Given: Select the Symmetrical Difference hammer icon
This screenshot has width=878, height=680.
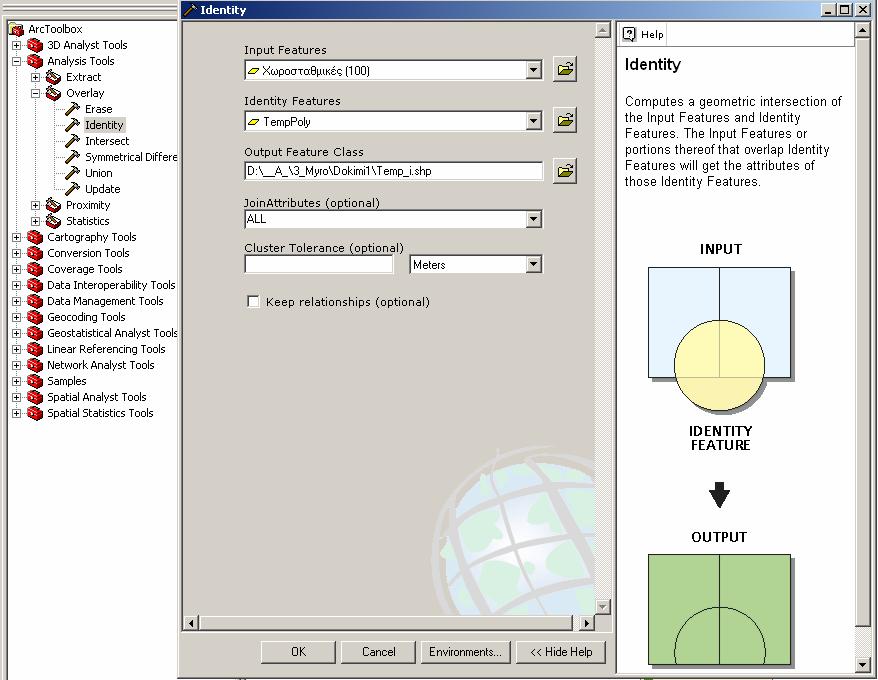Looking at the screenshot, I should tap(73, 157).
